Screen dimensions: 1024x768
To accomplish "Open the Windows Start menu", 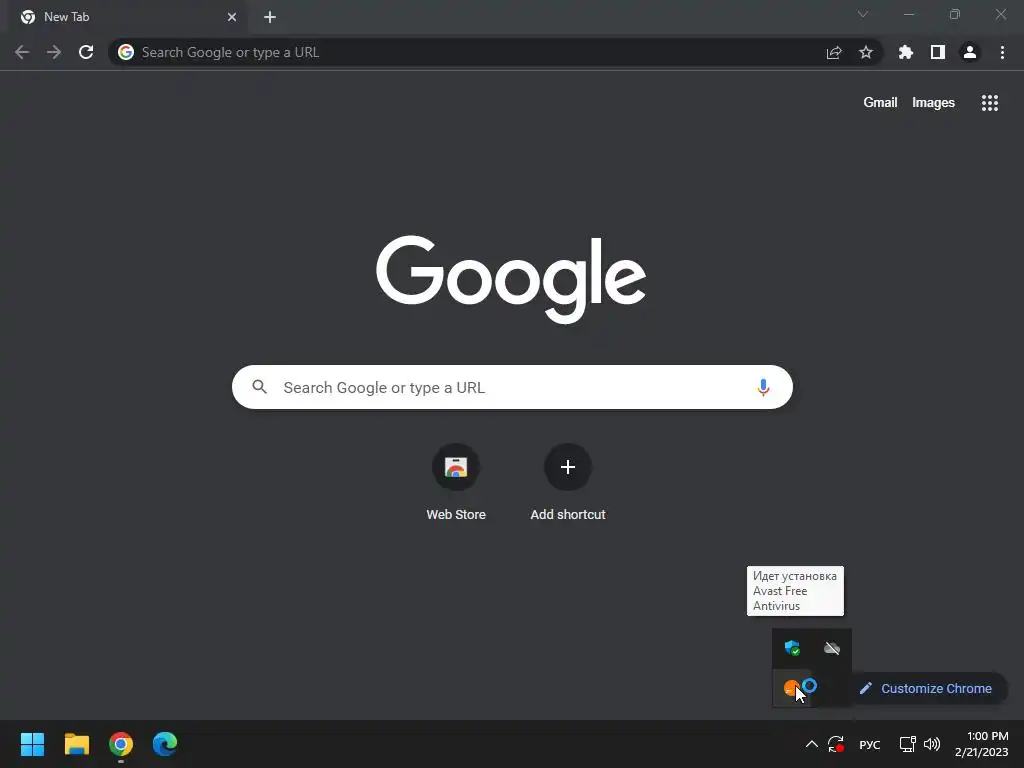I will (x=32, y=744).
